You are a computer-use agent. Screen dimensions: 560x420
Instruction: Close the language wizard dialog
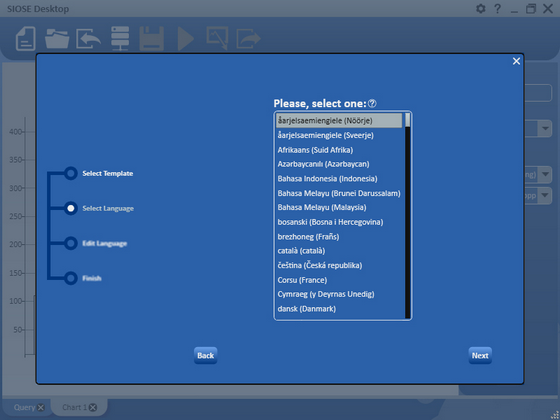click(516, 61)
